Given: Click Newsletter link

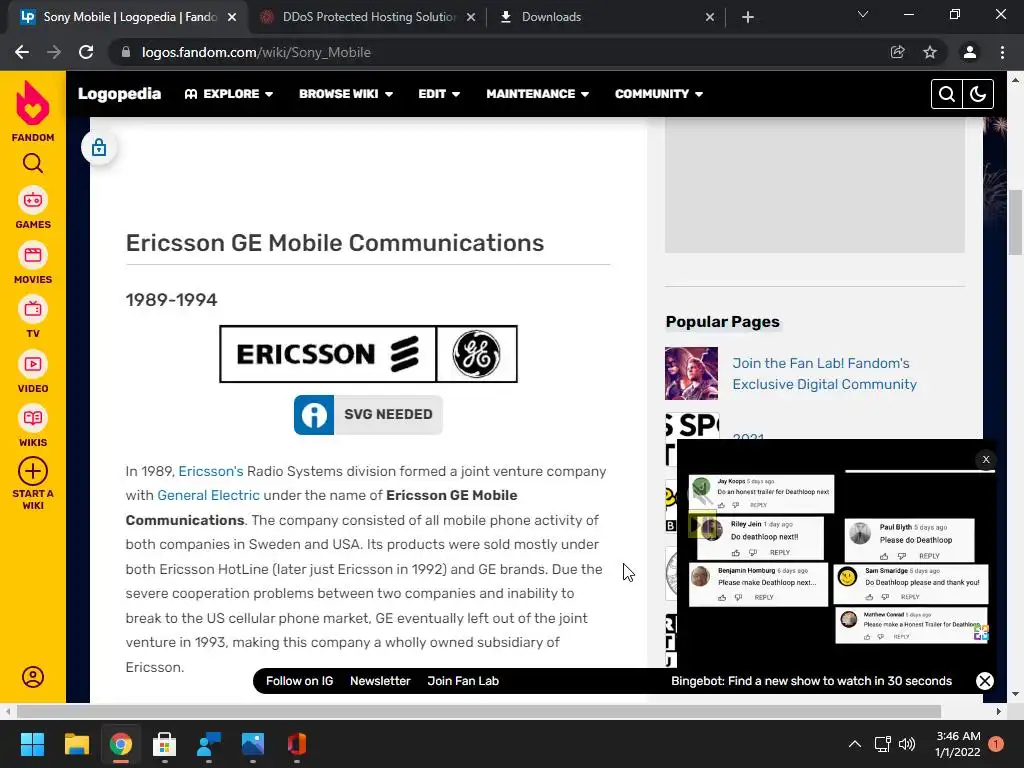Looking at the screenshot, I should pyautogui.click(x=380, y=681).
